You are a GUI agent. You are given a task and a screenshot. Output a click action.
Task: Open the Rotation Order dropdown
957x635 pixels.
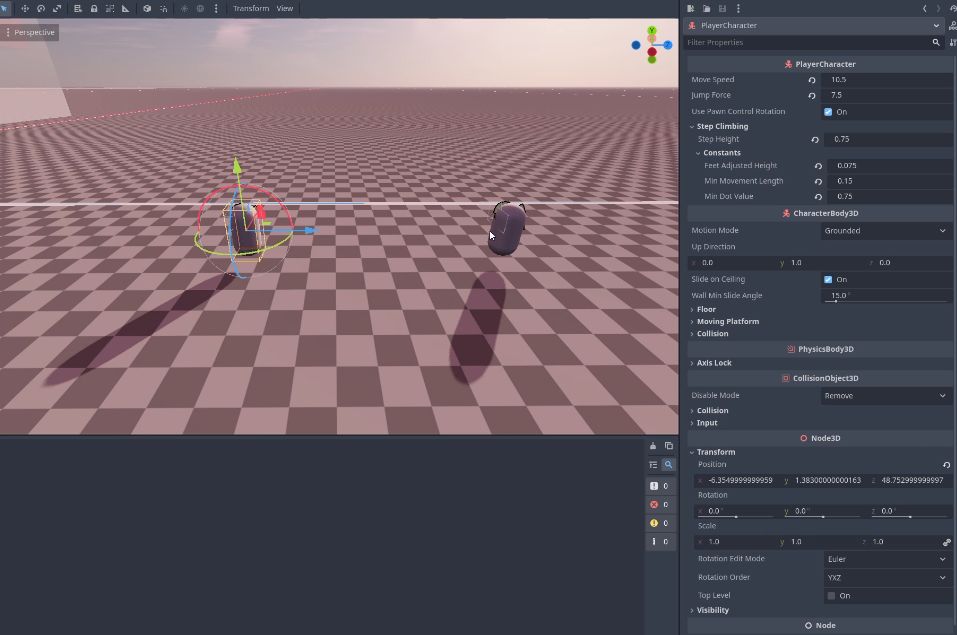point(885,578)
